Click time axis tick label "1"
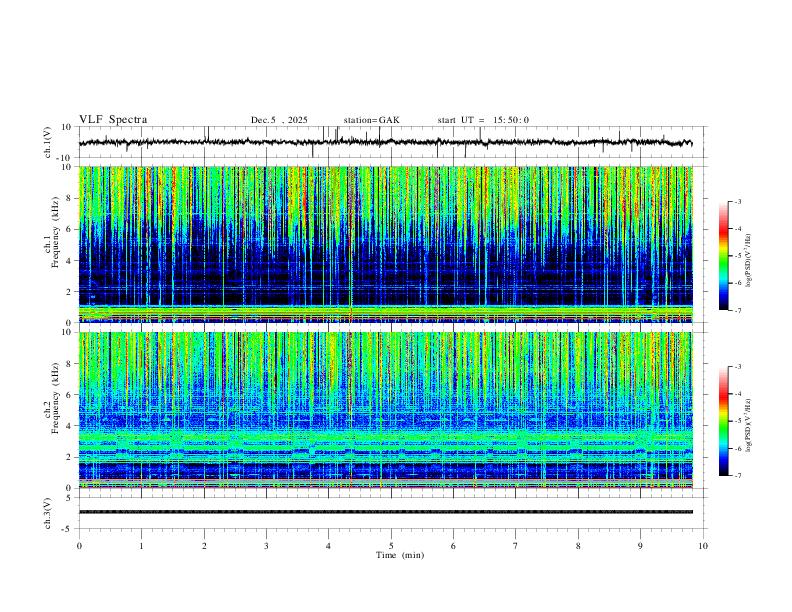 tap(141, 546)
